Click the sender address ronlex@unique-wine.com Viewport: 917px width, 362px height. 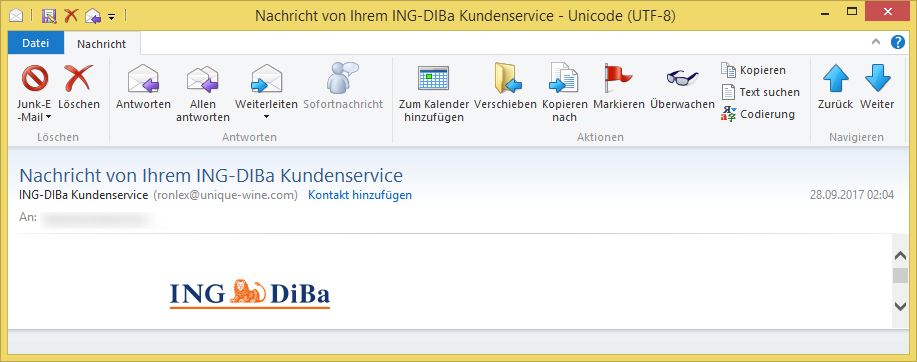pyautogui.click(x=225, y=195)
